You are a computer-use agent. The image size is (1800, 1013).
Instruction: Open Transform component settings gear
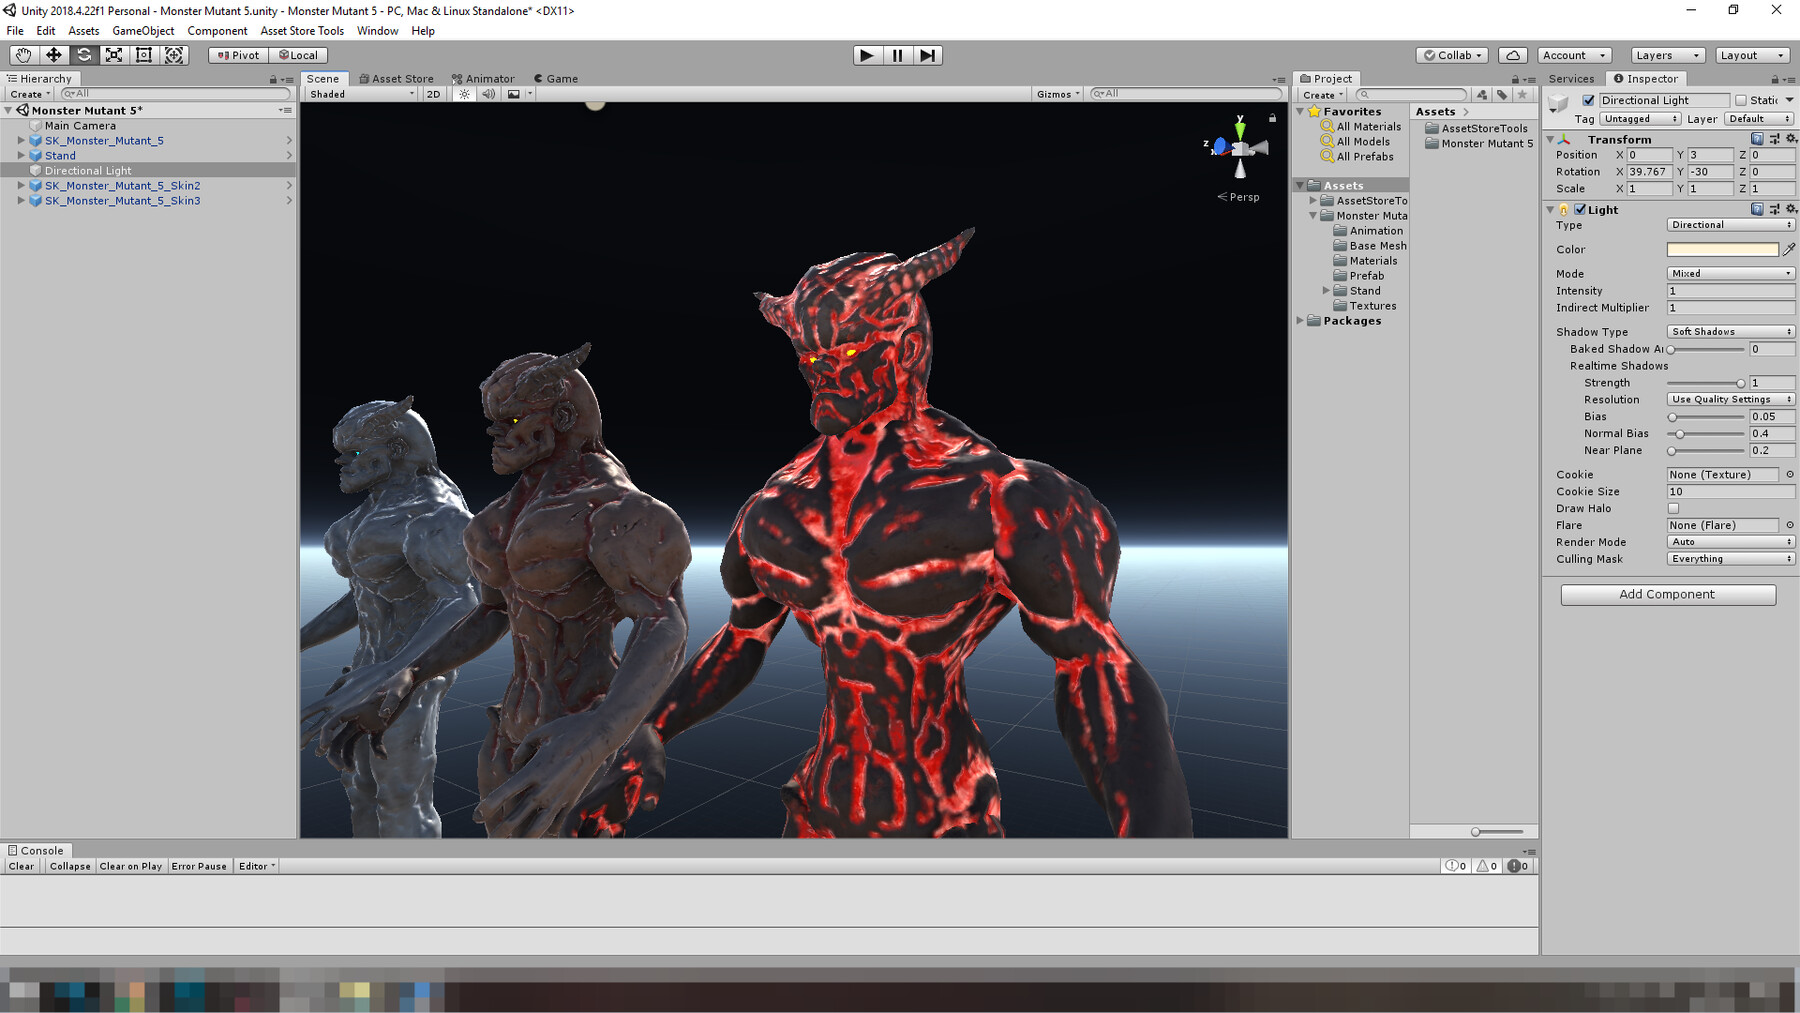[1791, 139]
